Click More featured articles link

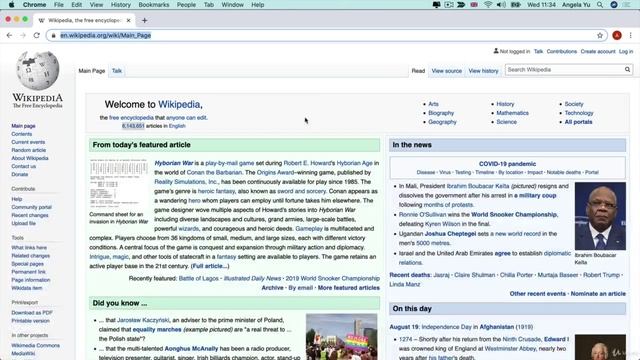[349, 288]
